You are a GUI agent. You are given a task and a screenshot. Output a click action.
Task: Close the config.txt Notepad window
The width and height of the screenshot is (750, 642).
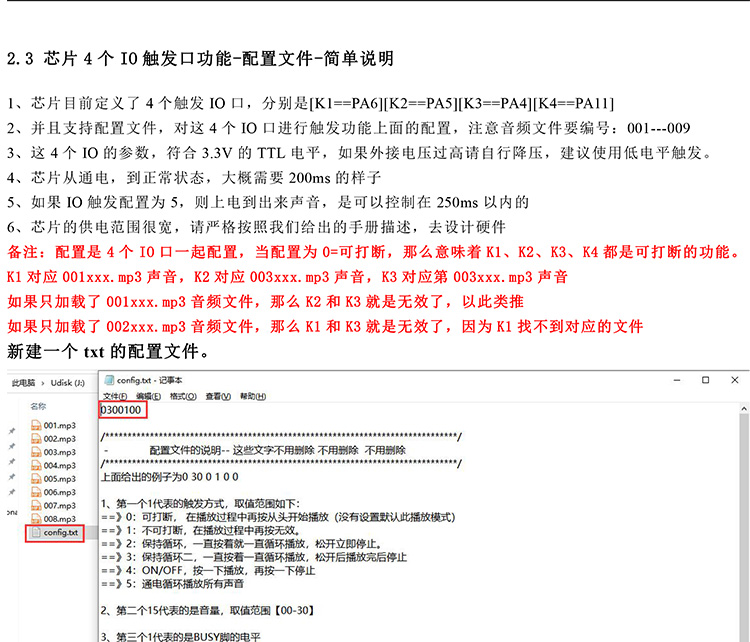(x=735, y=380)
